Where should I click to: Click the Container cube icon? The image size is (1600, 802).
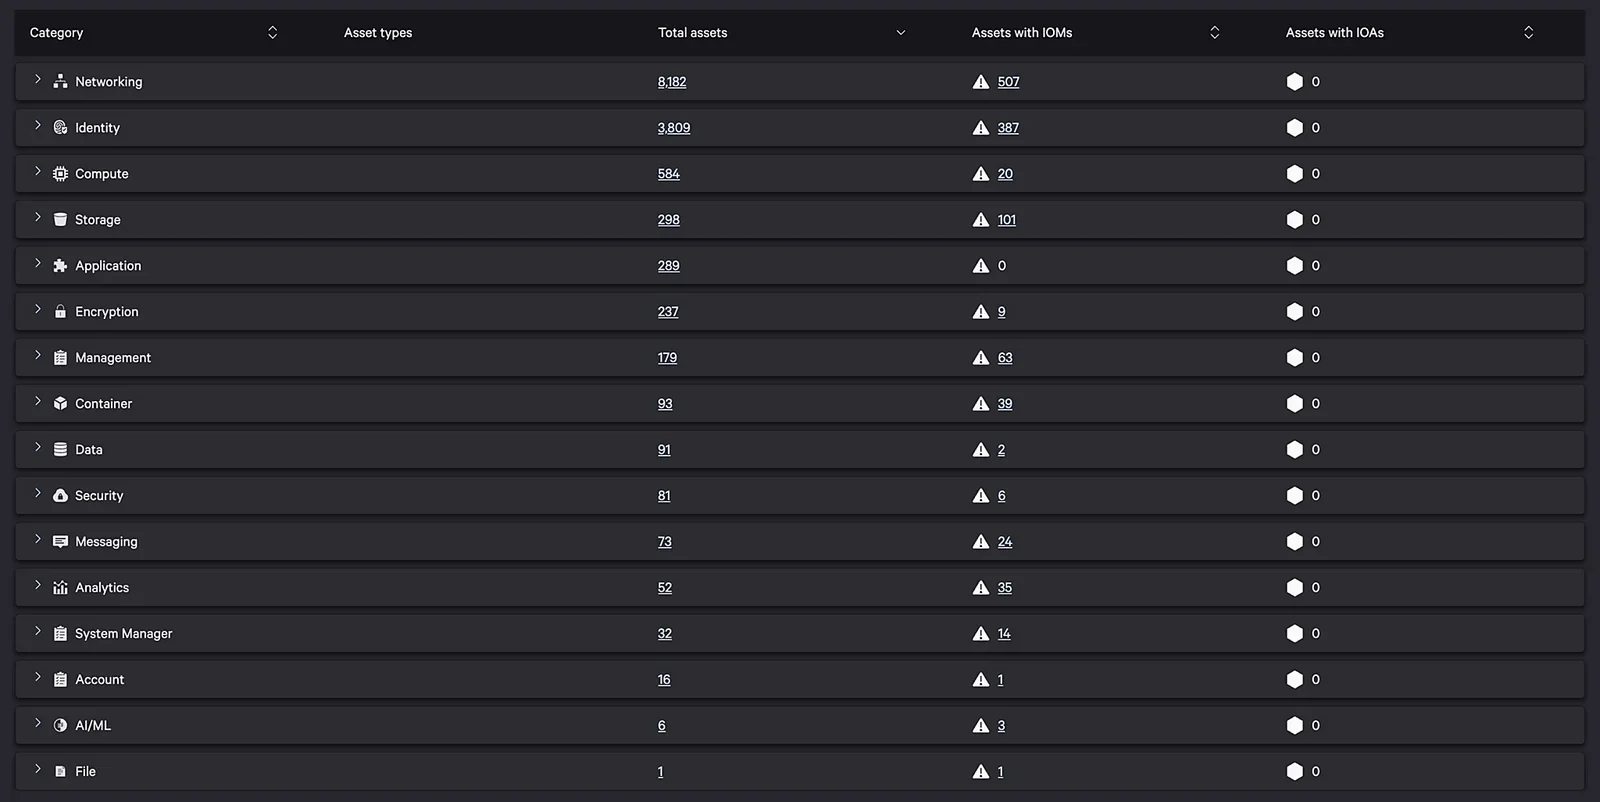[x=60, y=404]
